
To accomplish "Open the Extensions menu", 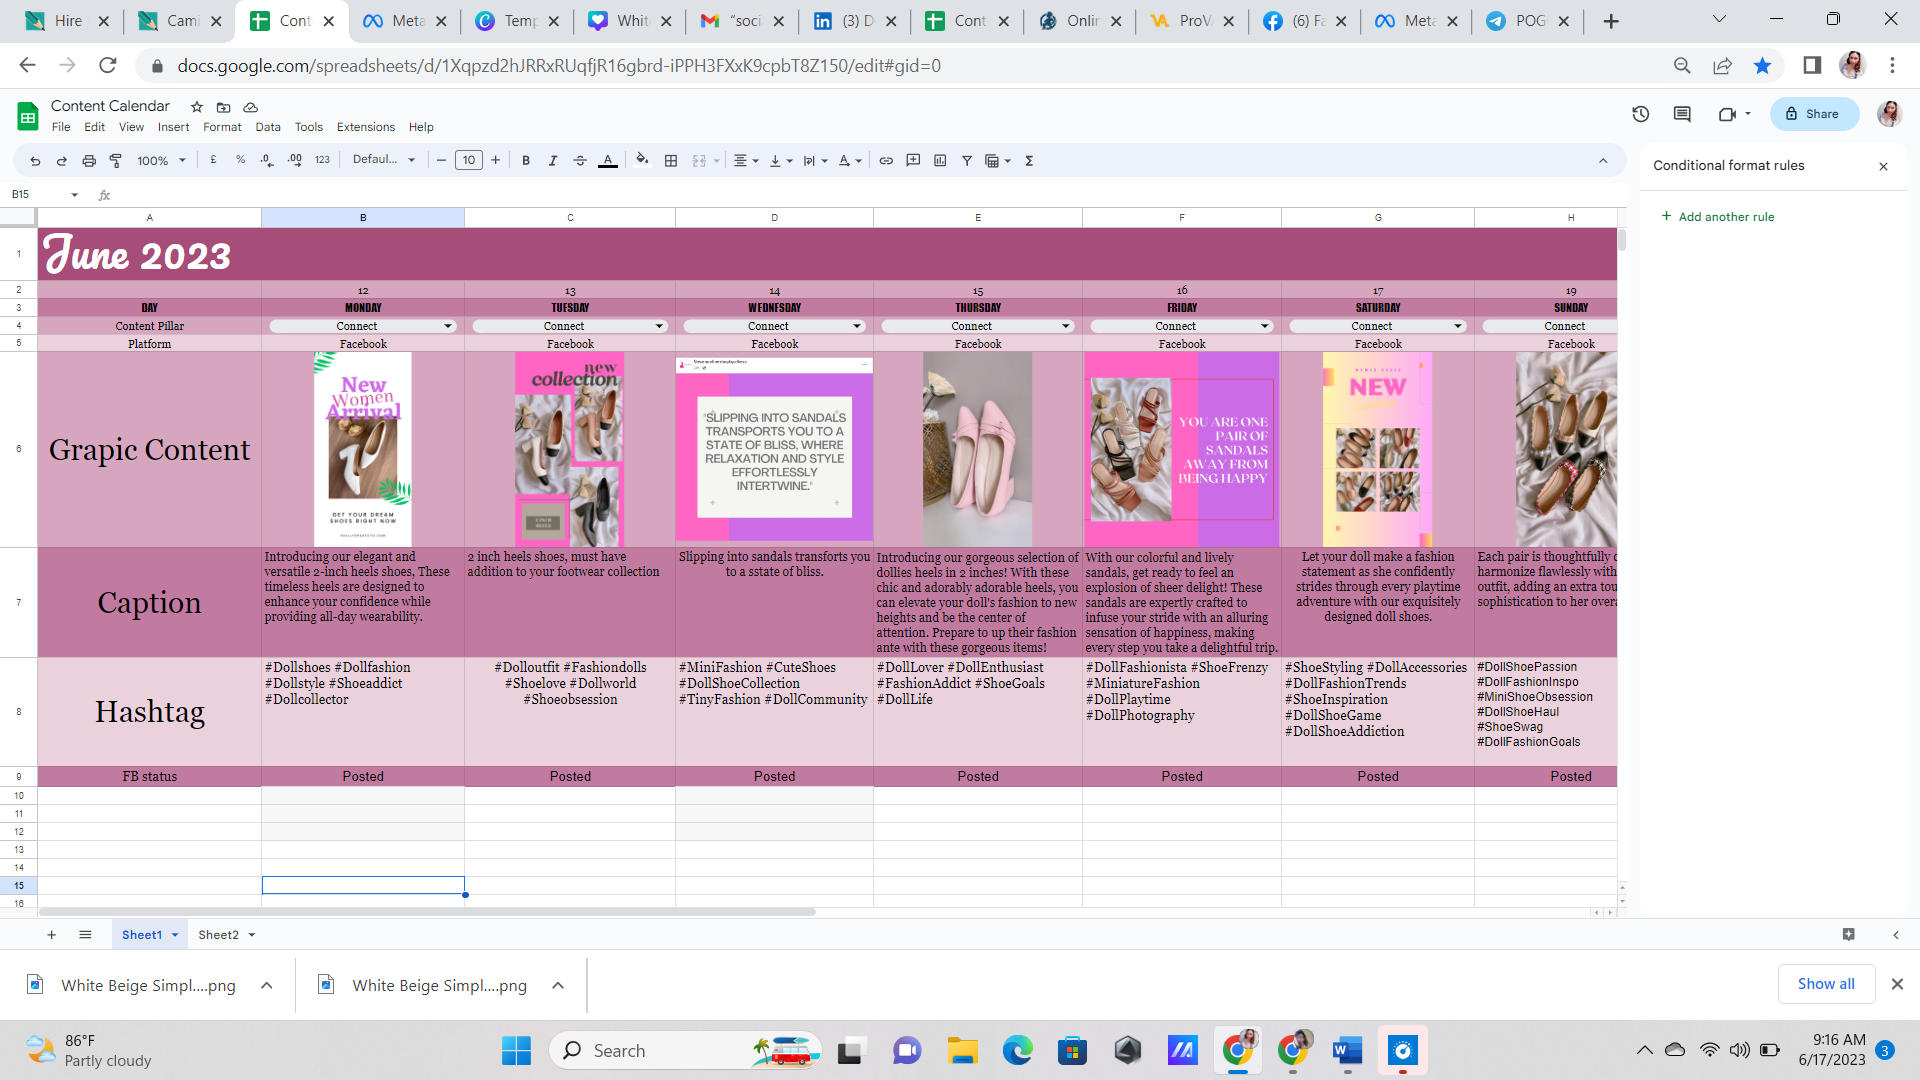I will coord(366,127).
